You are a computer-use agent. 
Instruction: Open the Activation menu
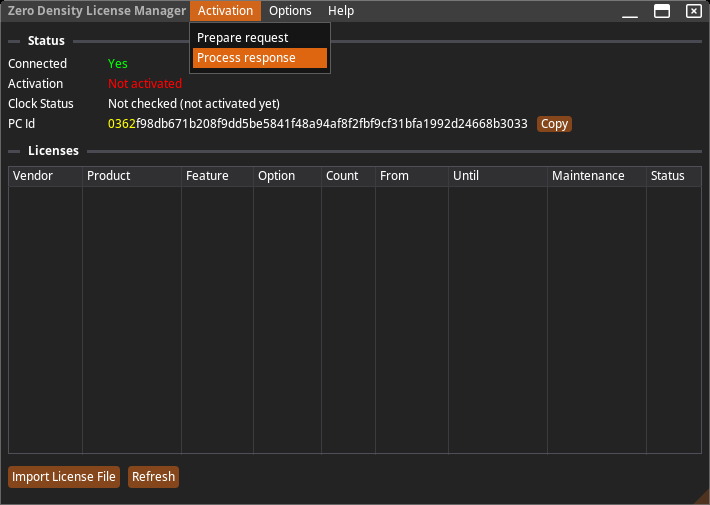pos(225,11)
